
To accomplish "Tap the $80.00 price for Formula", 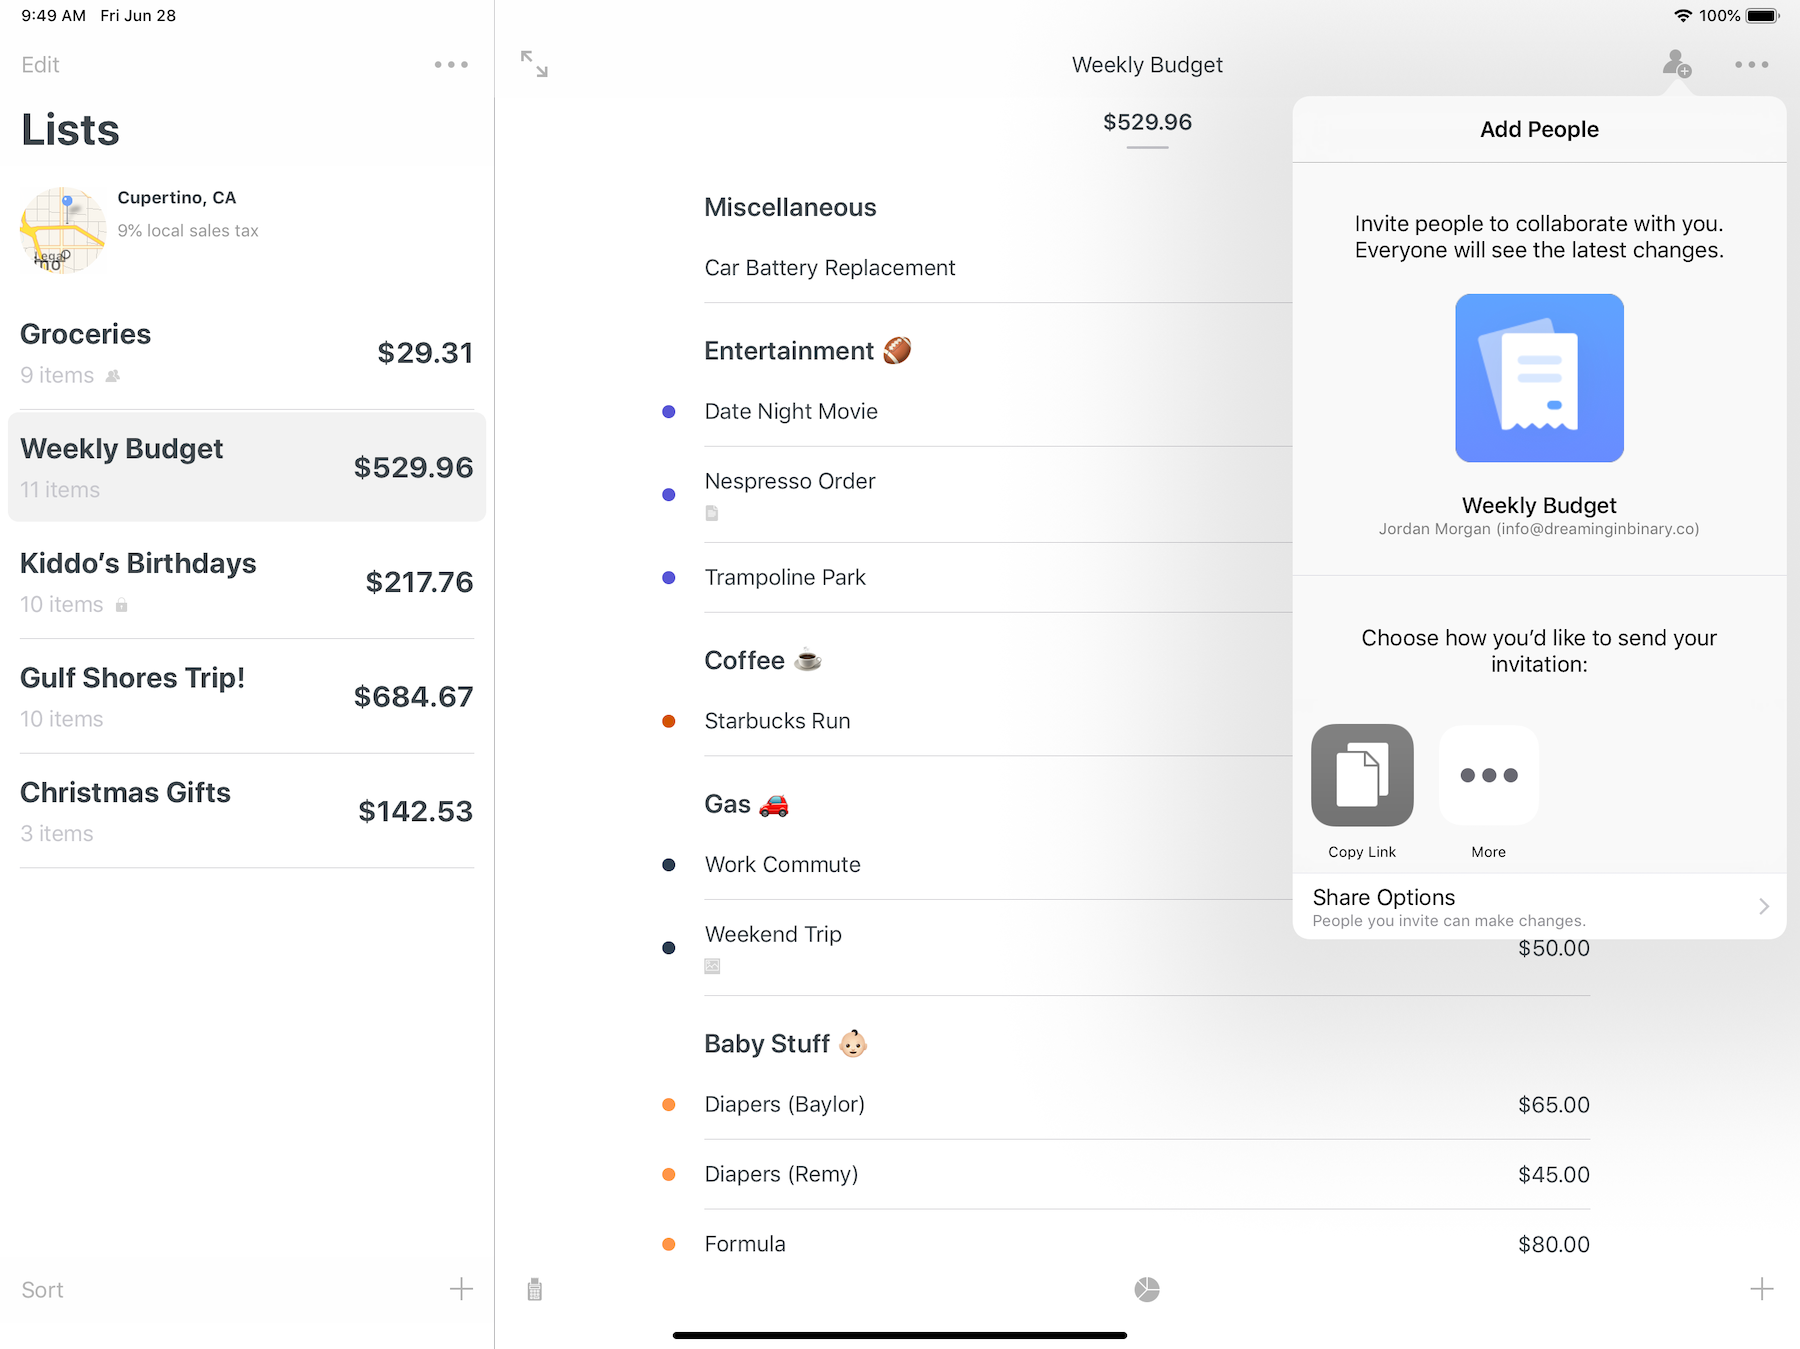I will (1554, 1245).
